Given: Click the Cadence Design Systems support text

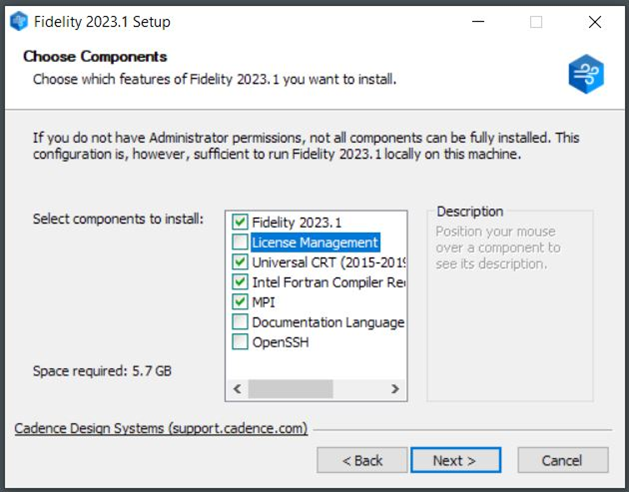Looking at the screenshot, I should coord(161,429).
